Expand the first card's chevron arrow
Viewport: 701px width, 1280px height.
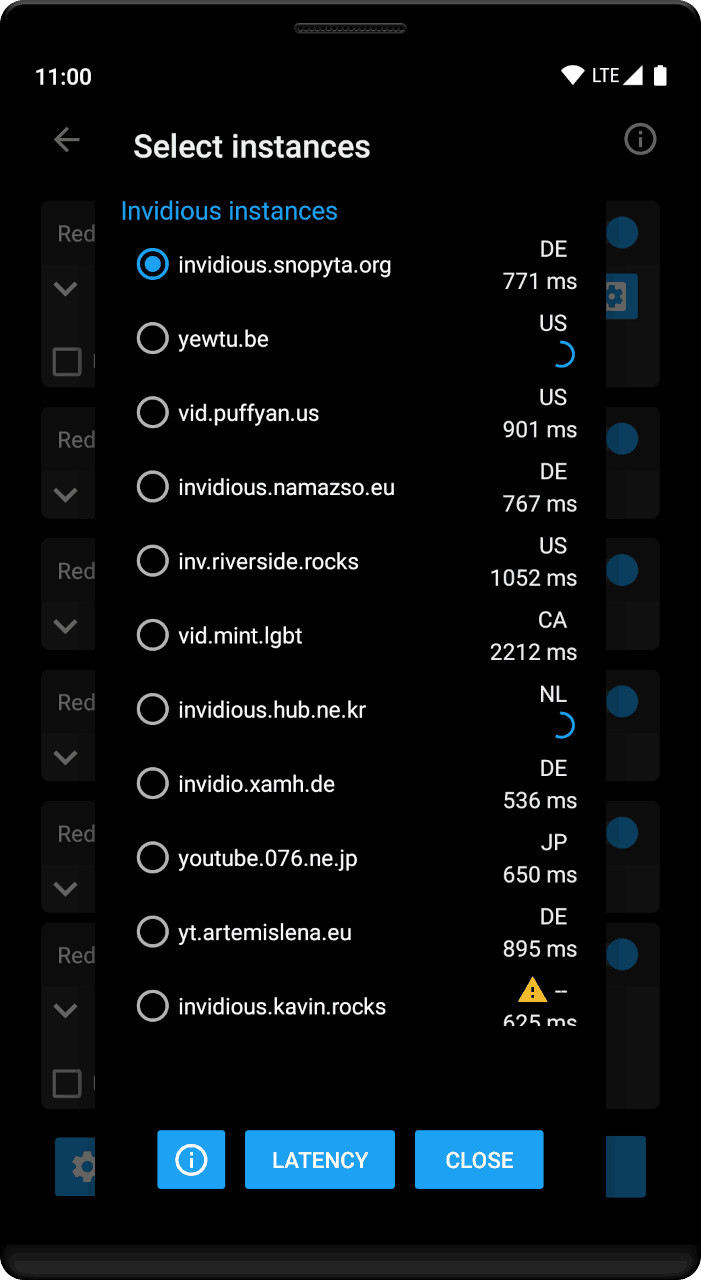click(x=66, y=289)
